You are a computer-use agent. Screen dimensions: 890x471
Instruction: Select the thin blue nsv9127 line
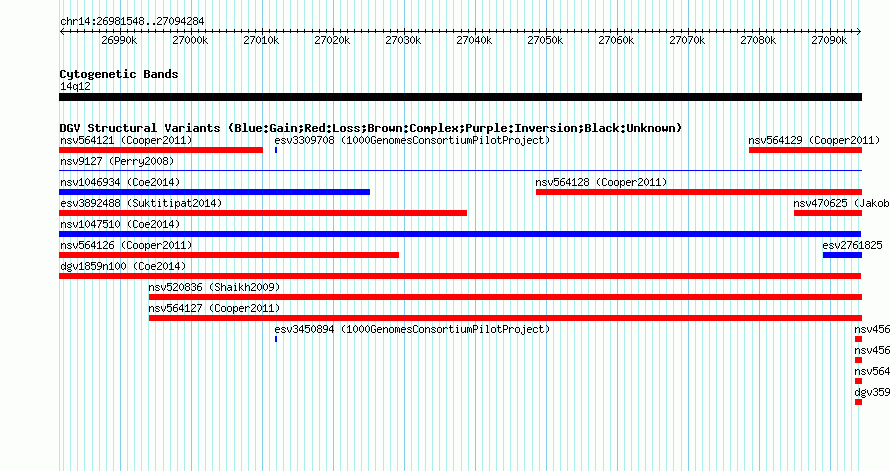pos(460,170)
